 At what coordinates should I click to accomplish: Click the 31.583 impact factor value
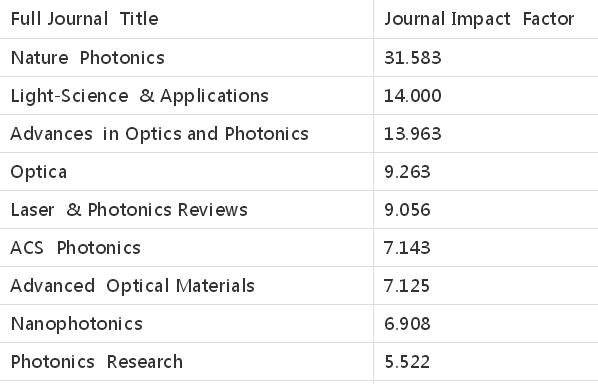(x=413, y=58)
